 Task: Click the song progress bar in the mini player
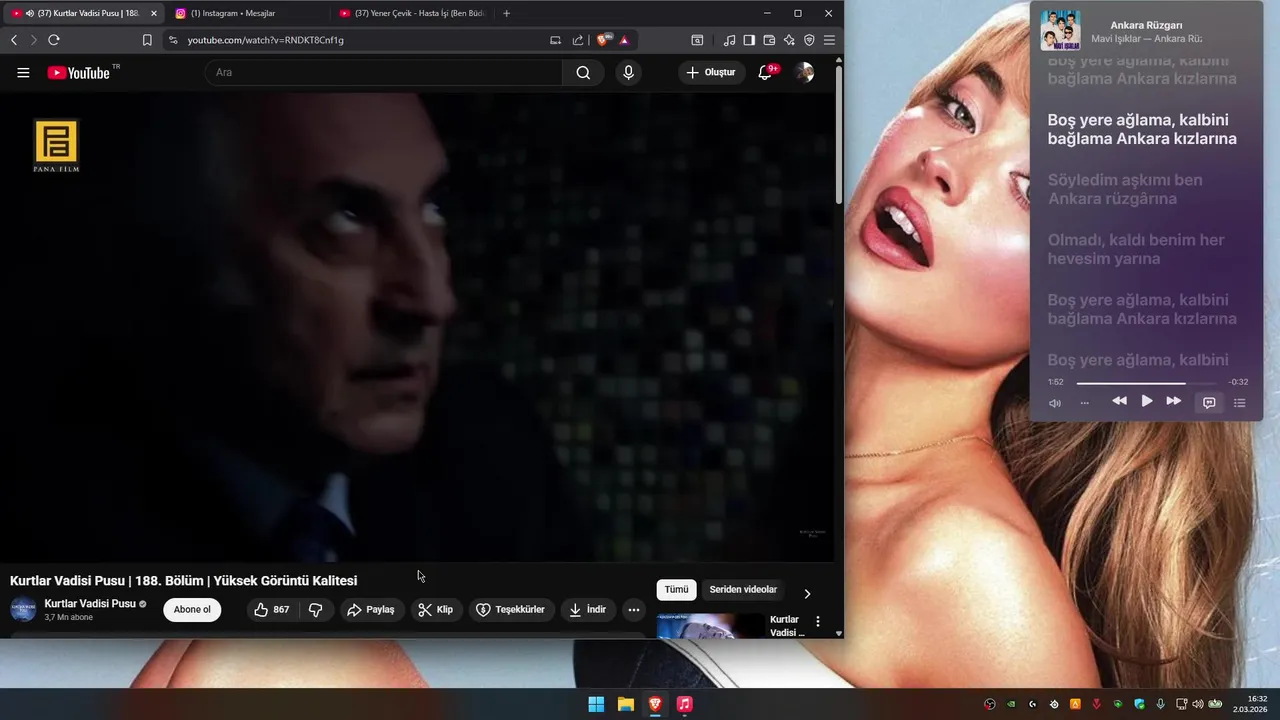[1146, 383]
